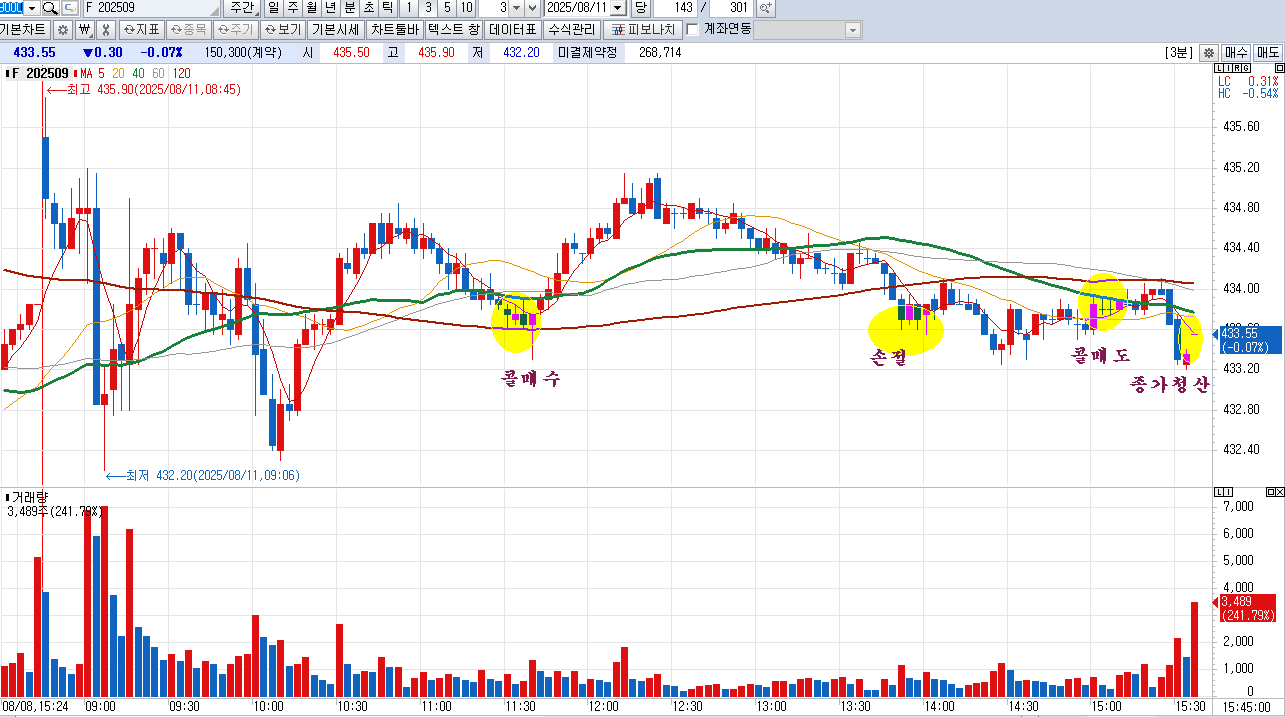Open the 데이터표 data table
The height and width of the screenshot is (717, 1286).
[x=515, y=29]
